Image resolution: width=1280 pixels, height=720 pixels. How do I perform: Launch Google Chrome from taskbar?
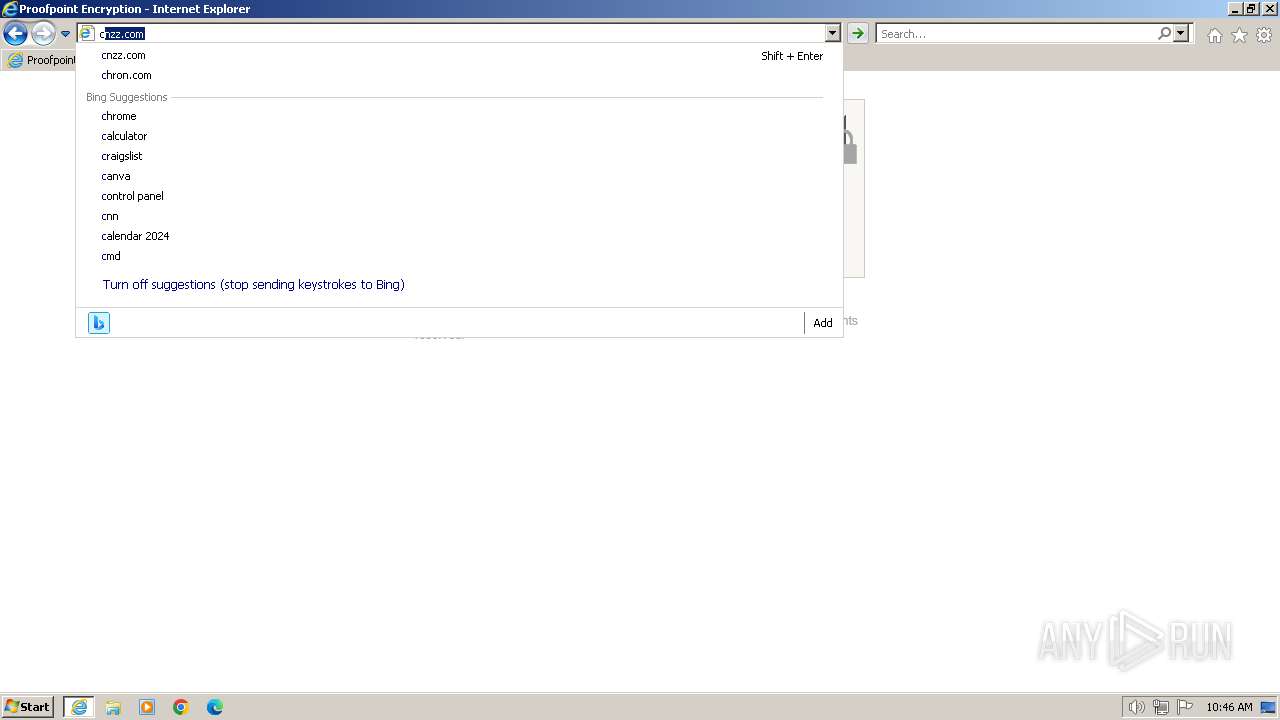point(181,707)
